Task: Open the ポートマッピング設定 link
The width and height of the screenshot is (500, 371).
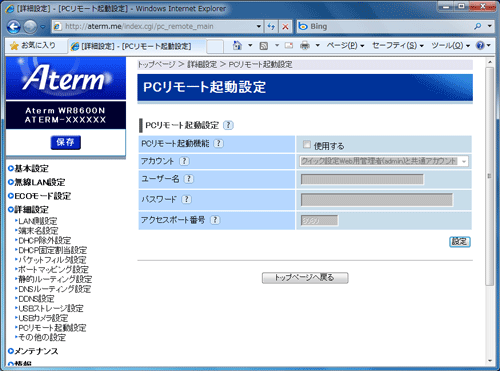Action: click(x=53, y=269)
